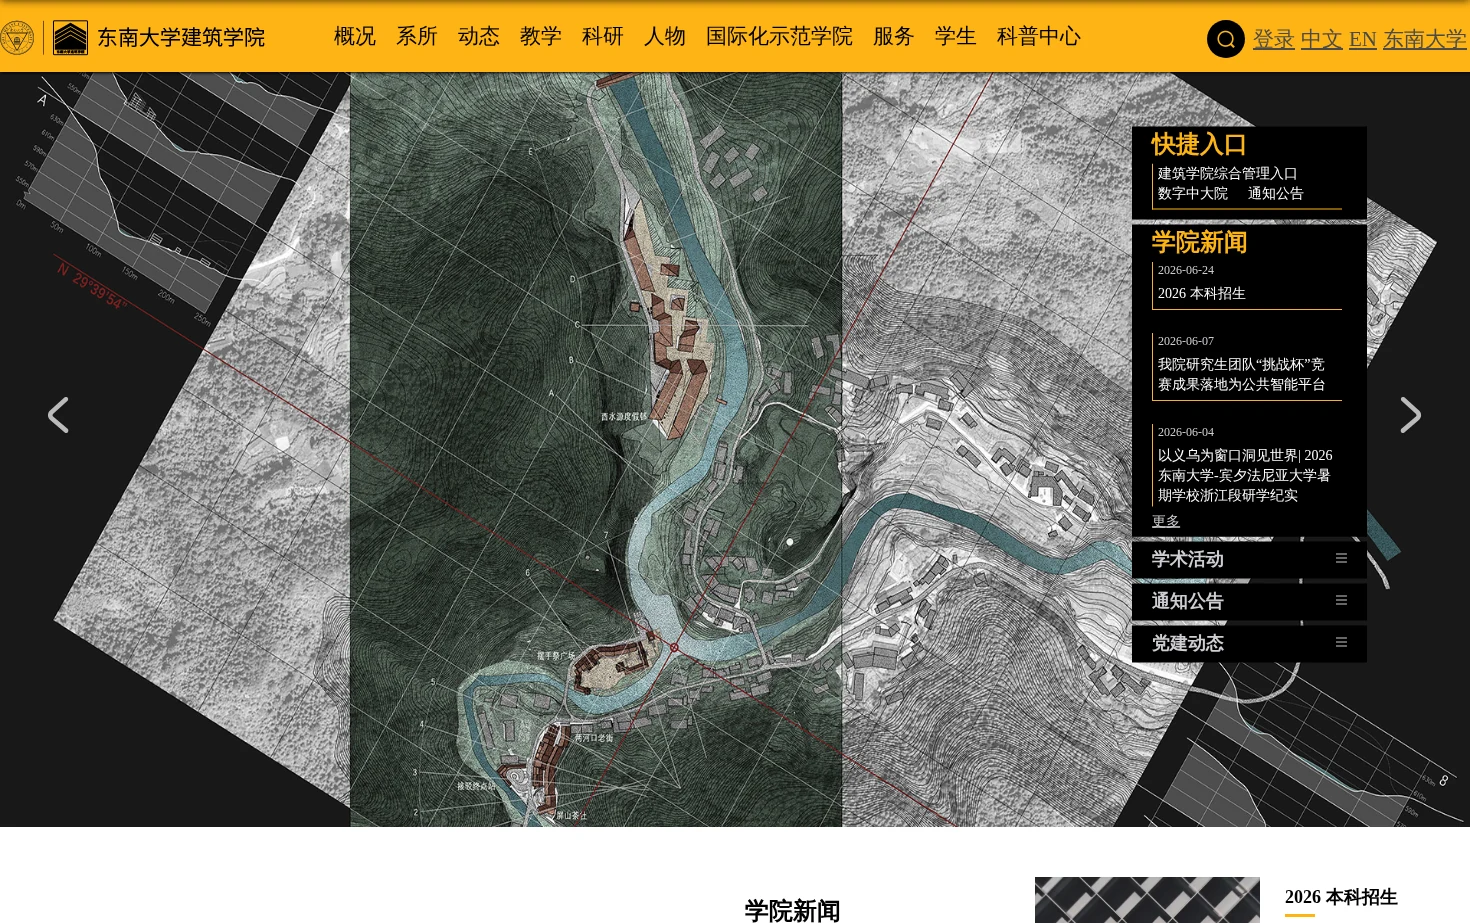
Task: Open the 东南大学 link in header
Action: (x=1425, y=39)
